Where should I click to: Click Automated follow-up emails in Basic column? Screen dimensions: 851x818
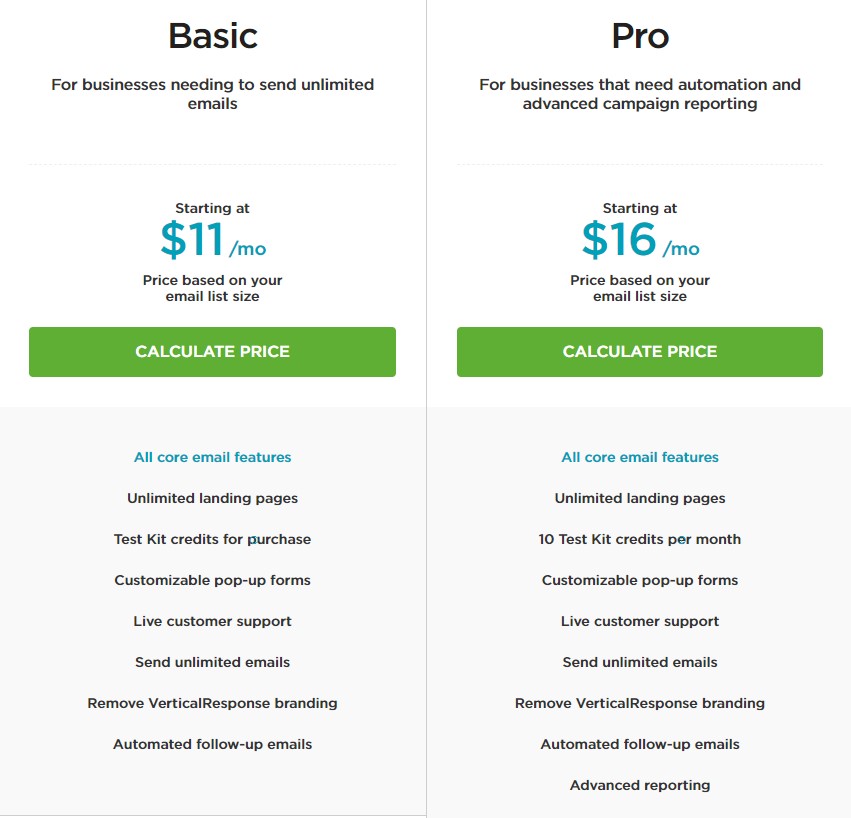point(212,744)
